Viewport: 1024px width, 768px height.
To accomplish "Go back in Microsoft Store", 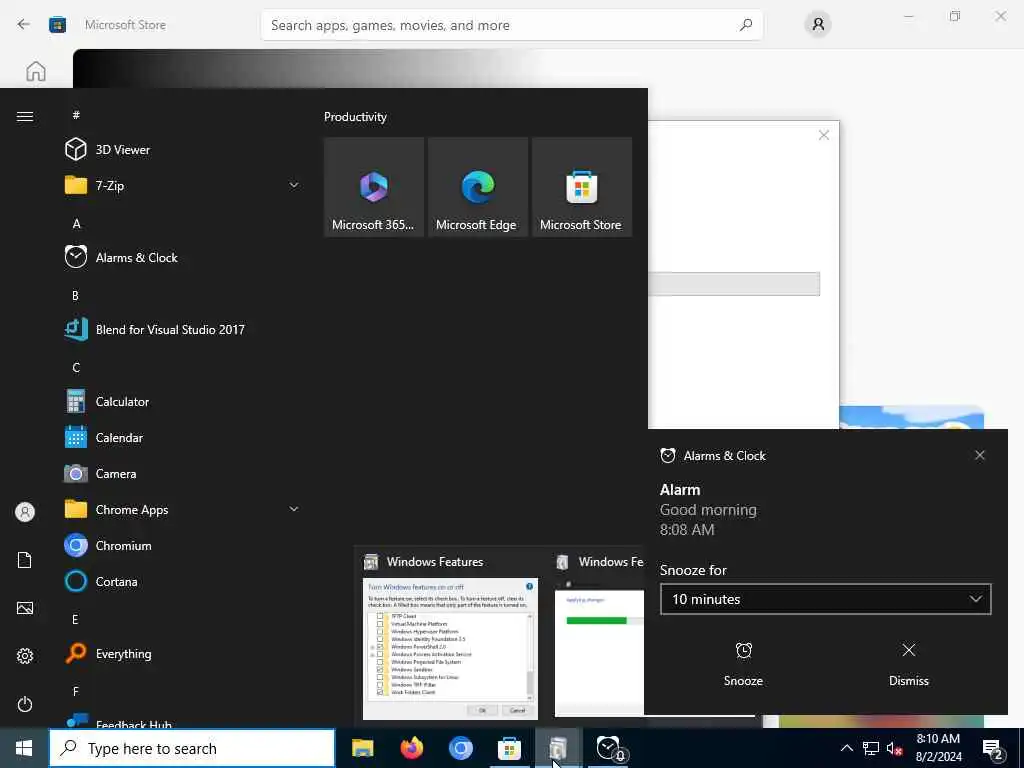I will [24, 24].
